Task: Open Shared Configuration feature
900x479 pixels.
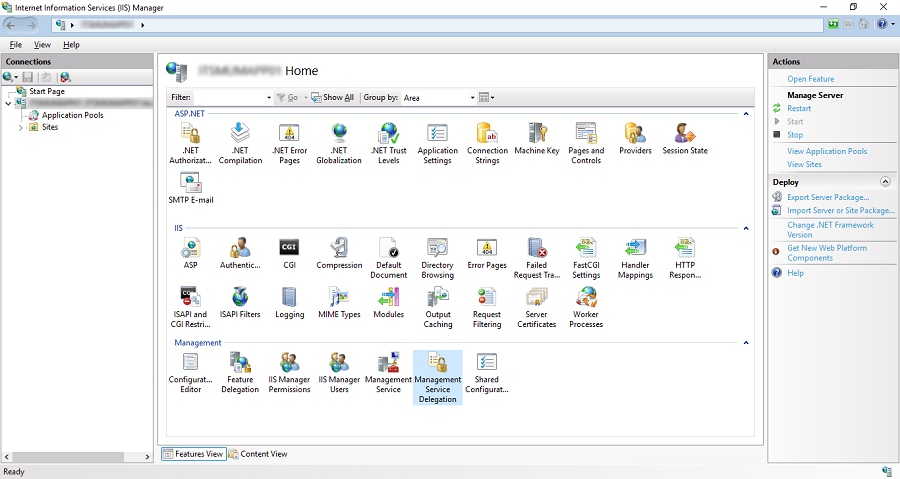Action: tap(487, 372)
